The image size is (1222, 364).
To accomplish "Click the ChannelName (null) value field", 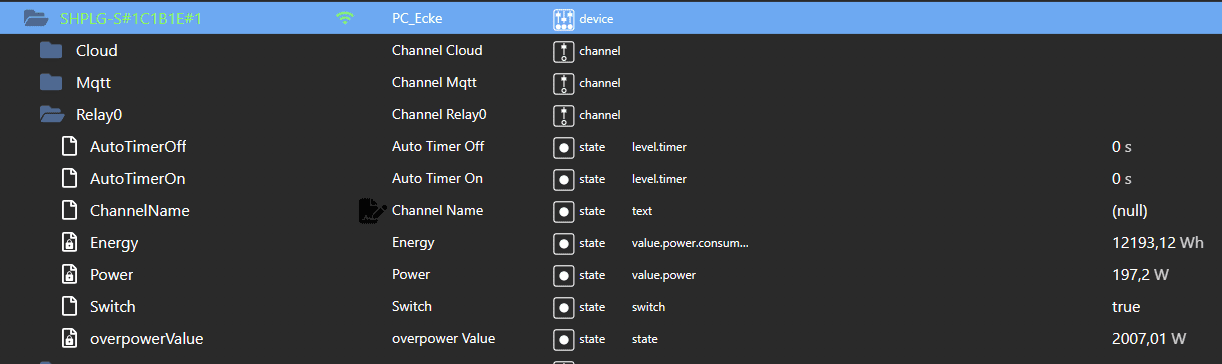I will coord(1130,210).
